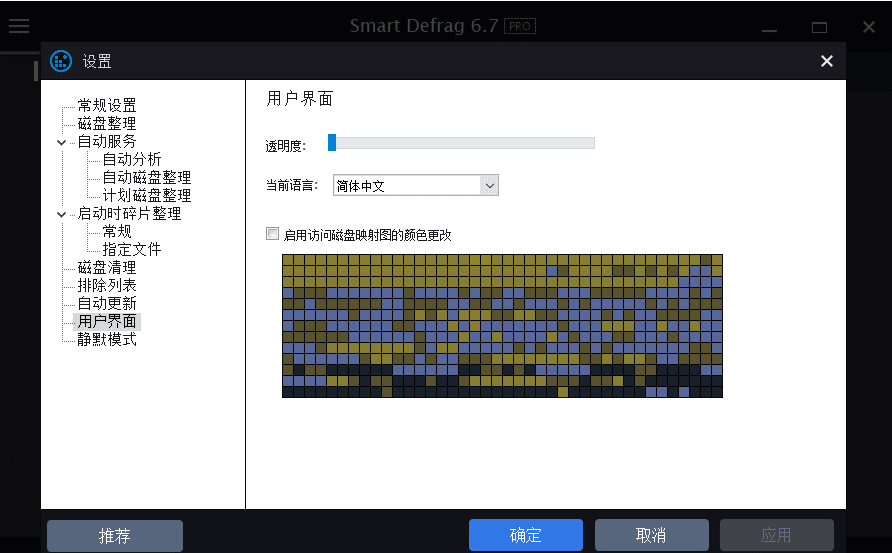Click the 用户界面 page heading

click(x=300, y=99)
